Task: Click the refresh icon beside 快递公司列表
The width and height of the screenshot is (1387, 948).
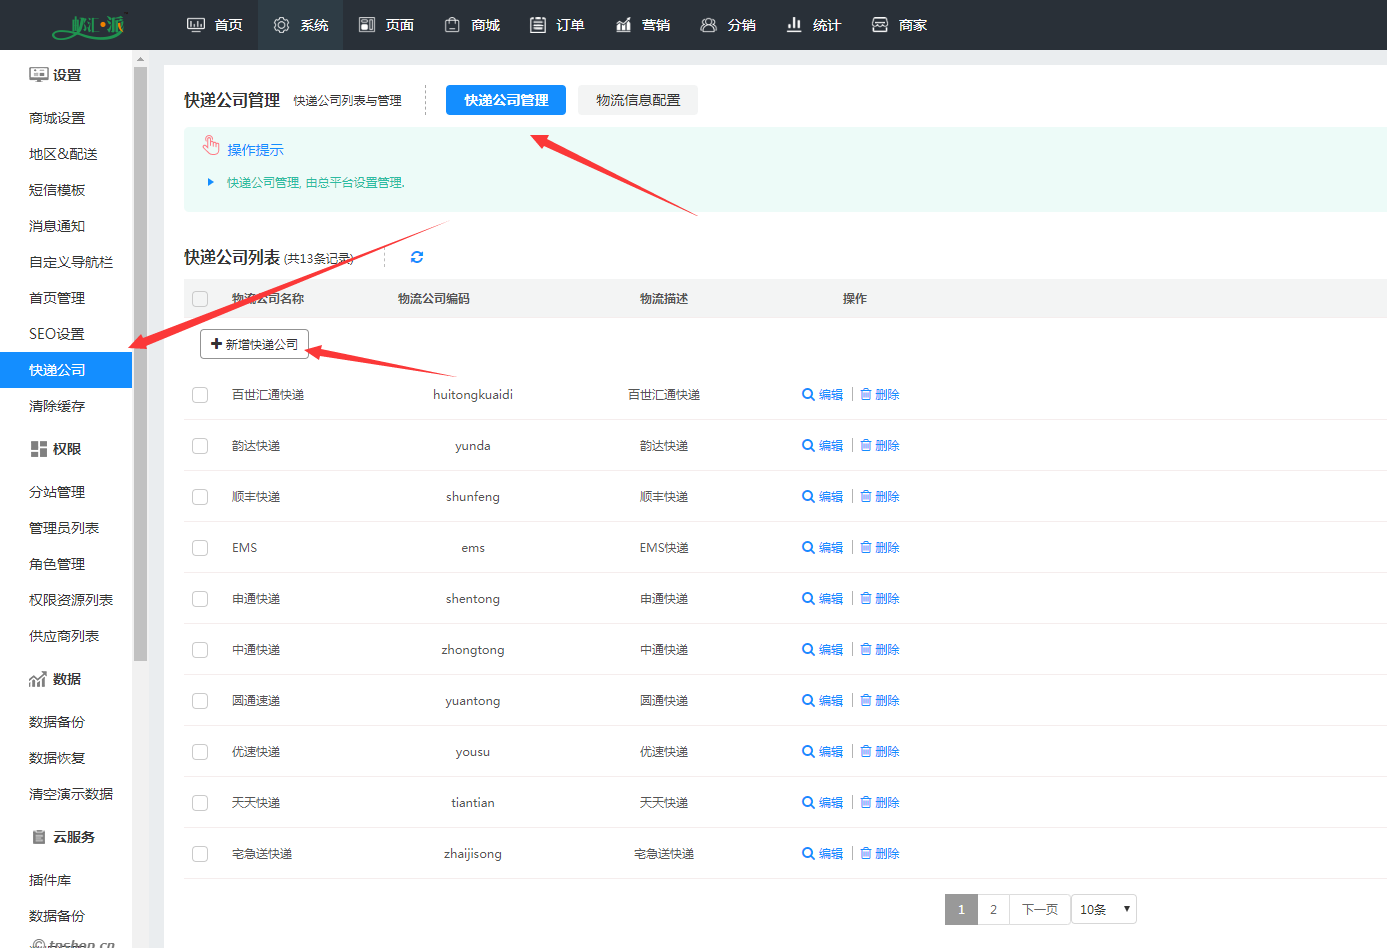Action: pos(417,257)
